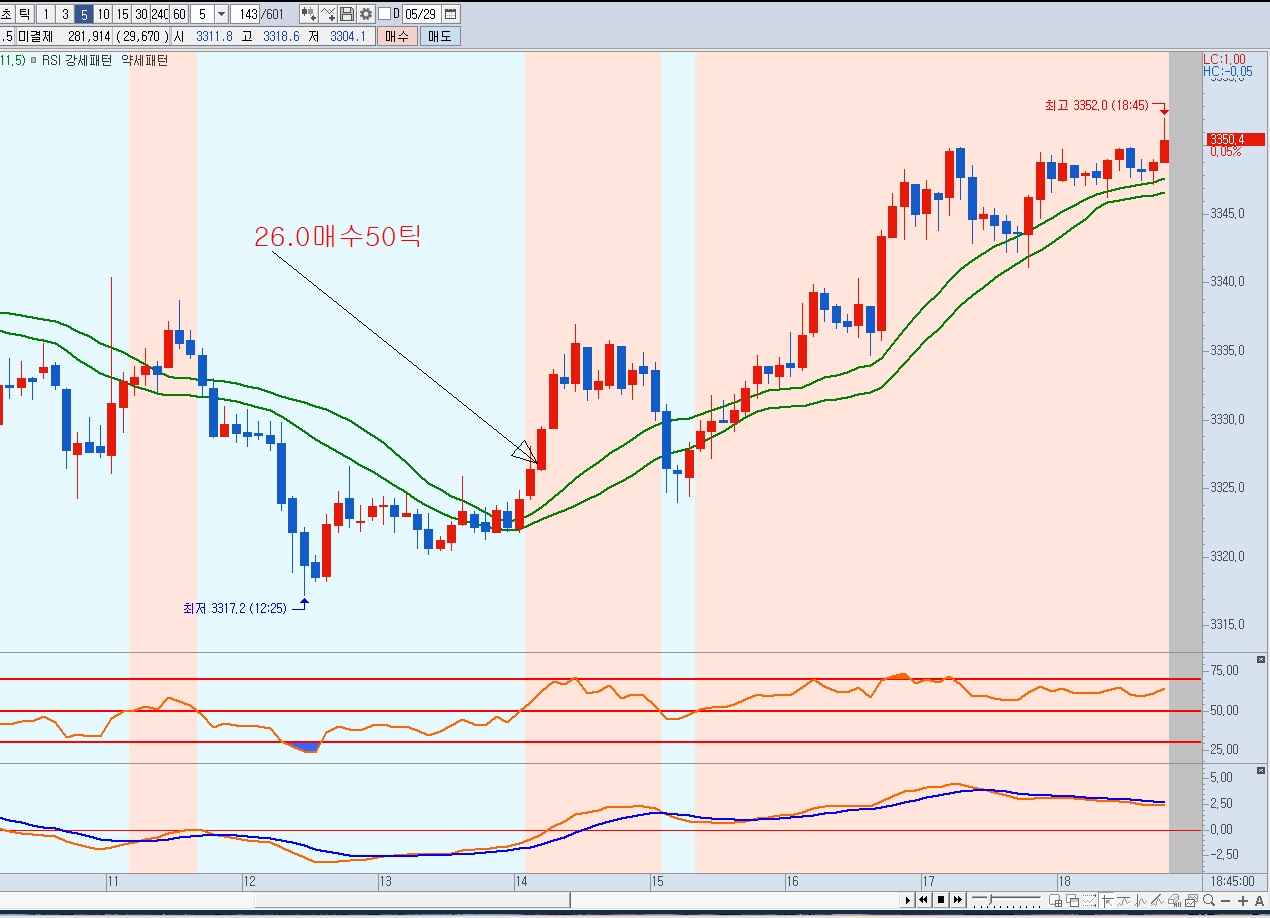Select the 10 period button
Screen dimensions: 1270x918
(x=103, y=14)
